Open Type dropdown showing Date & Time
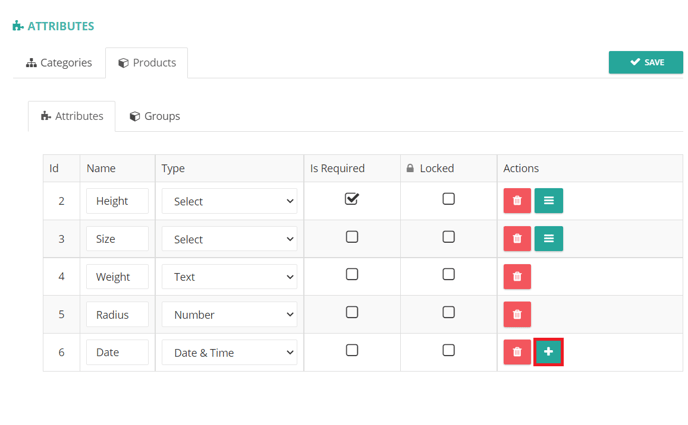688x425 pixels. (x=229, y=352)
